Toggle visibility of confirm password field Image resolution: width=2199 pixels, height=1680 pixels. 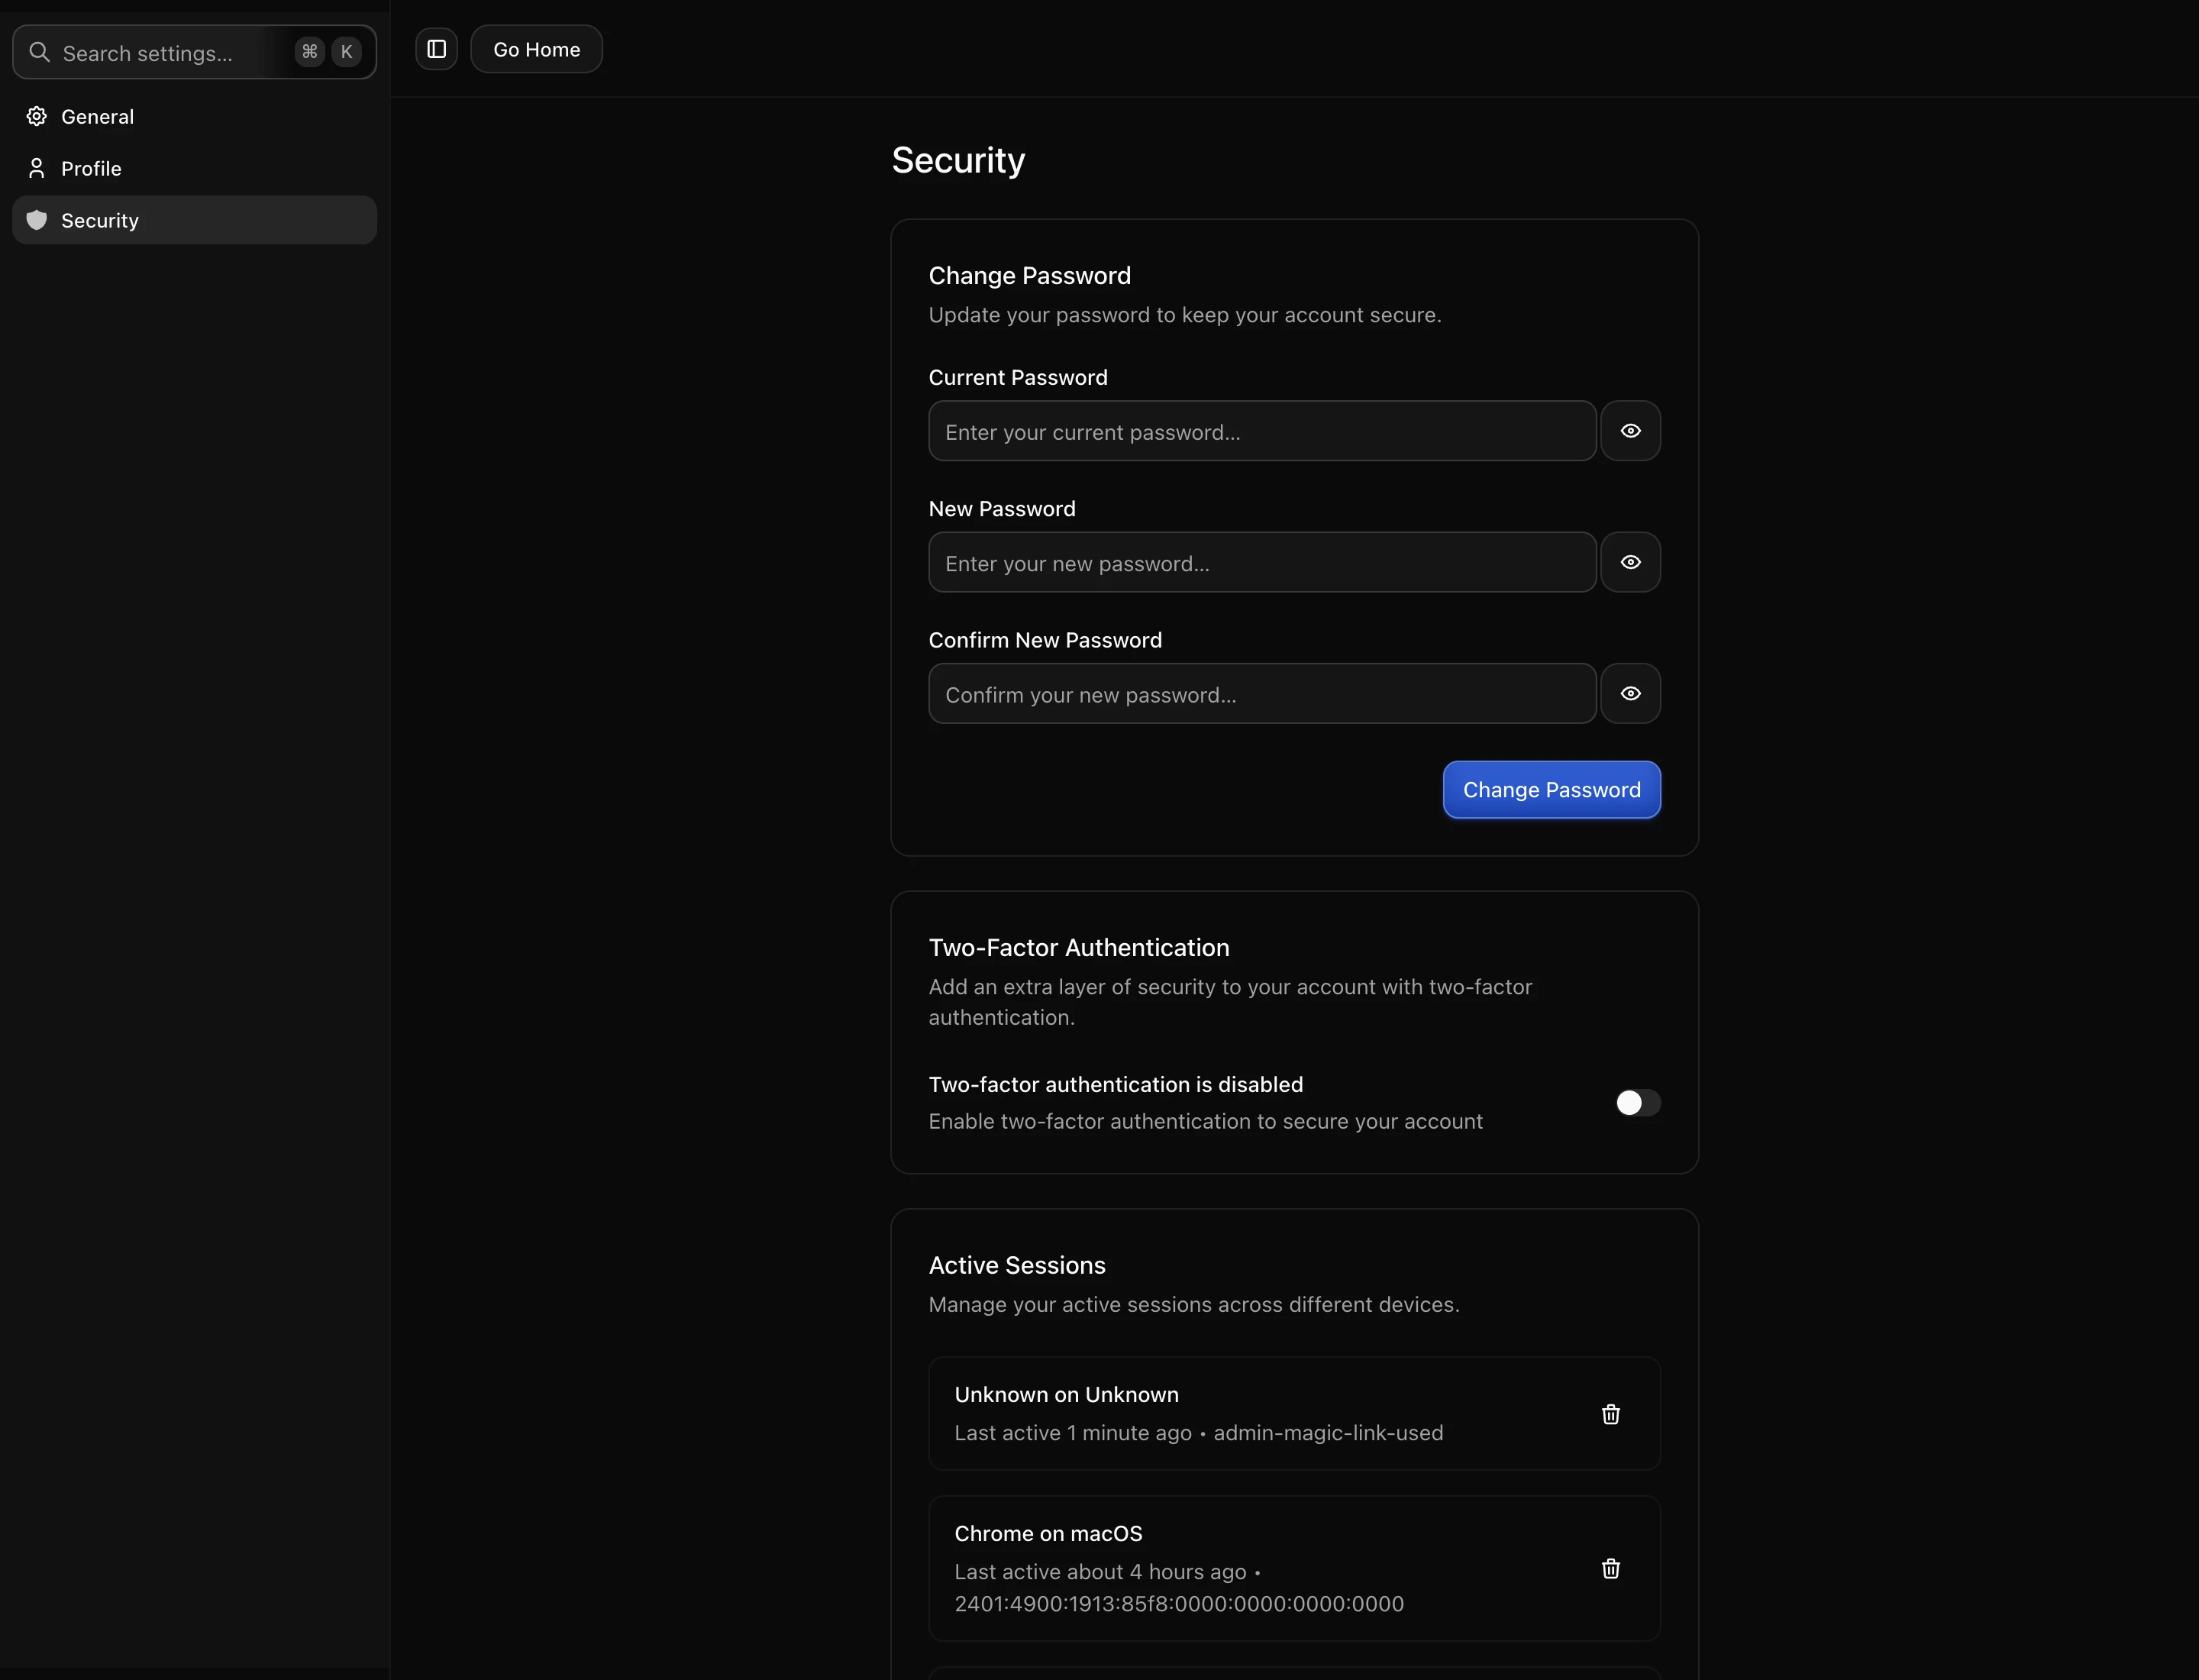coord(1630,693)
